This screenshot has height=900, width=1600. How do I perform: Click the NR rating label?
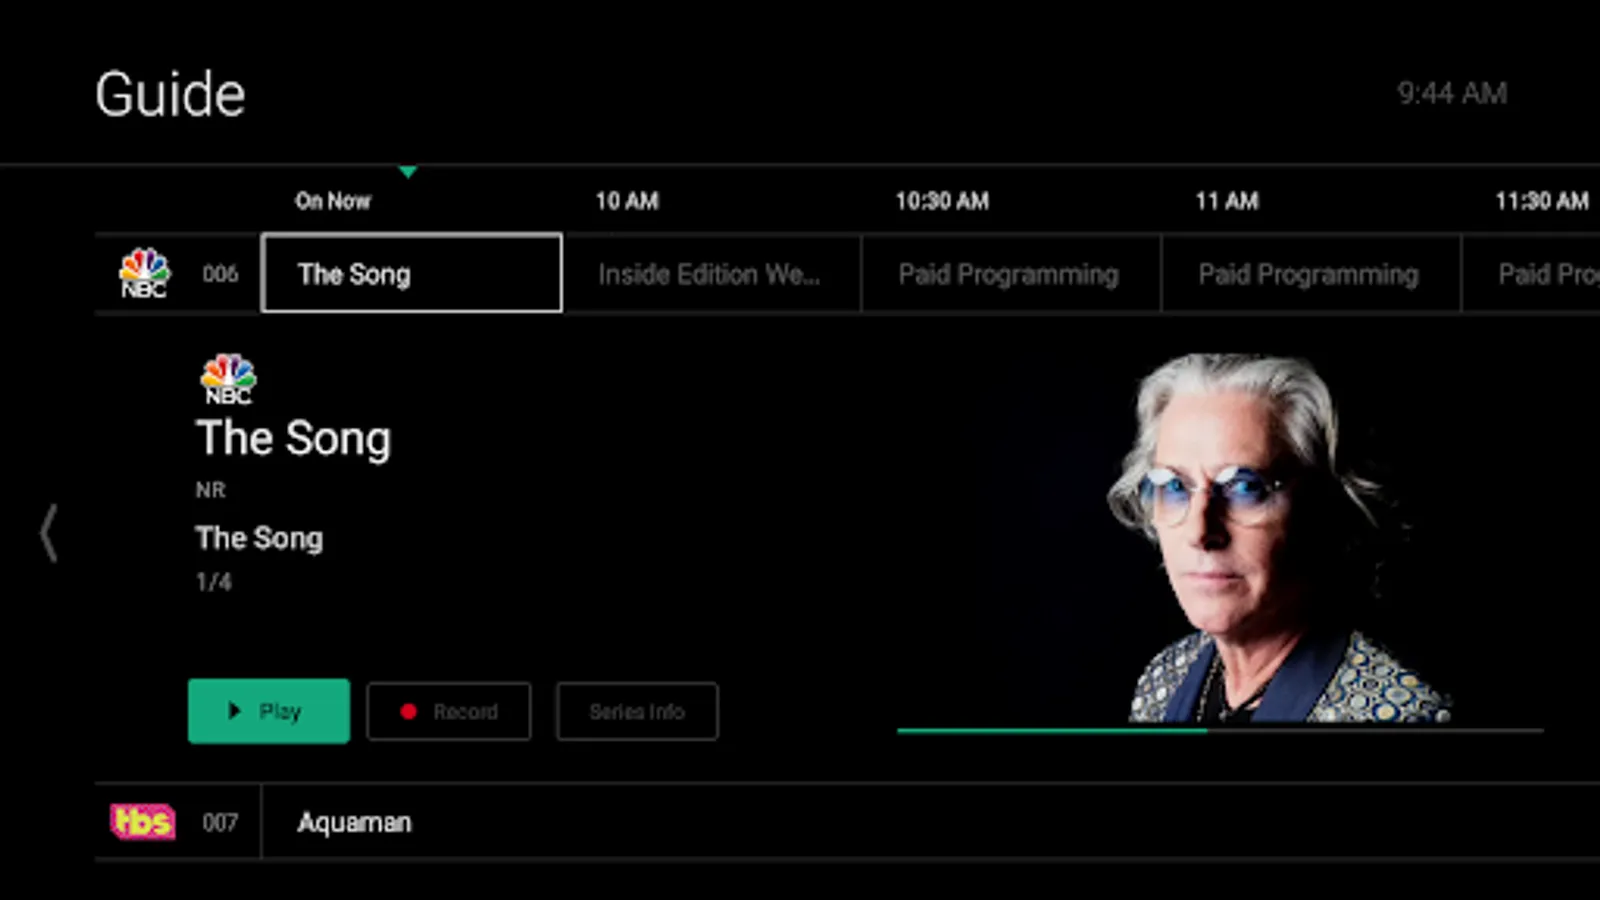pos(210,490)
